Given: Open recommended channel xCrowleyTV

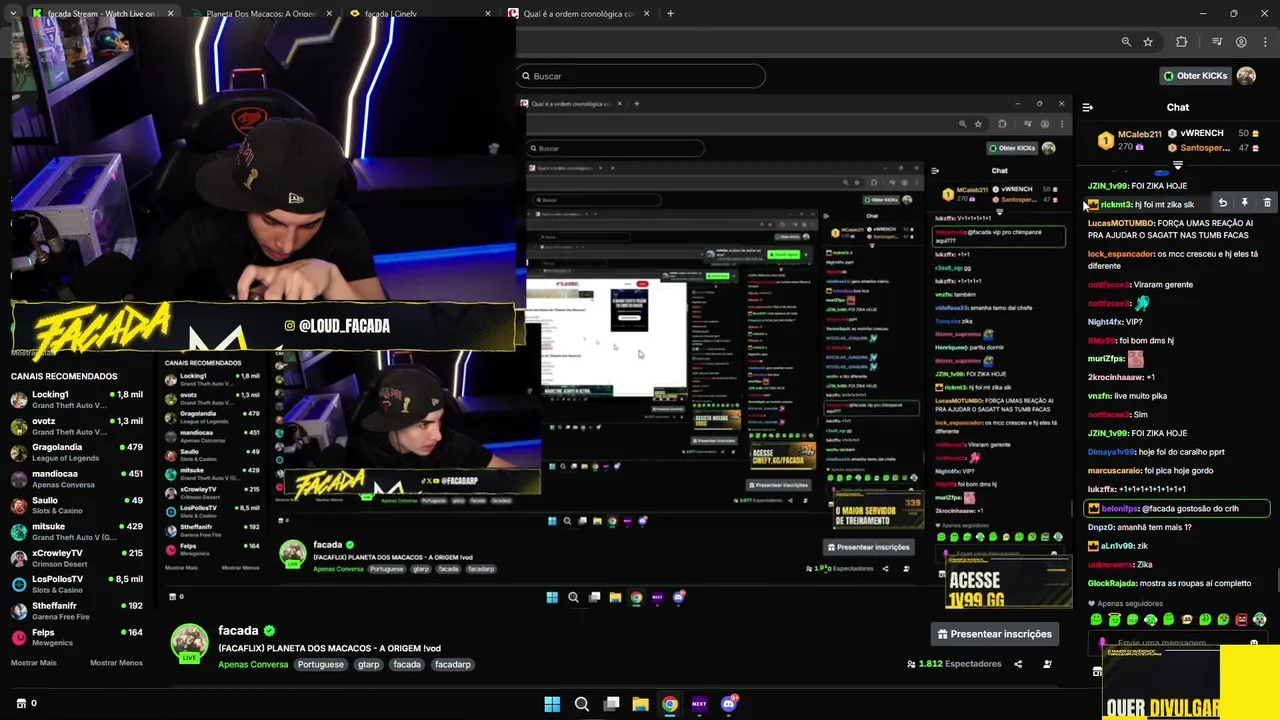Looking at the screenshot, I should click(77, 558).
